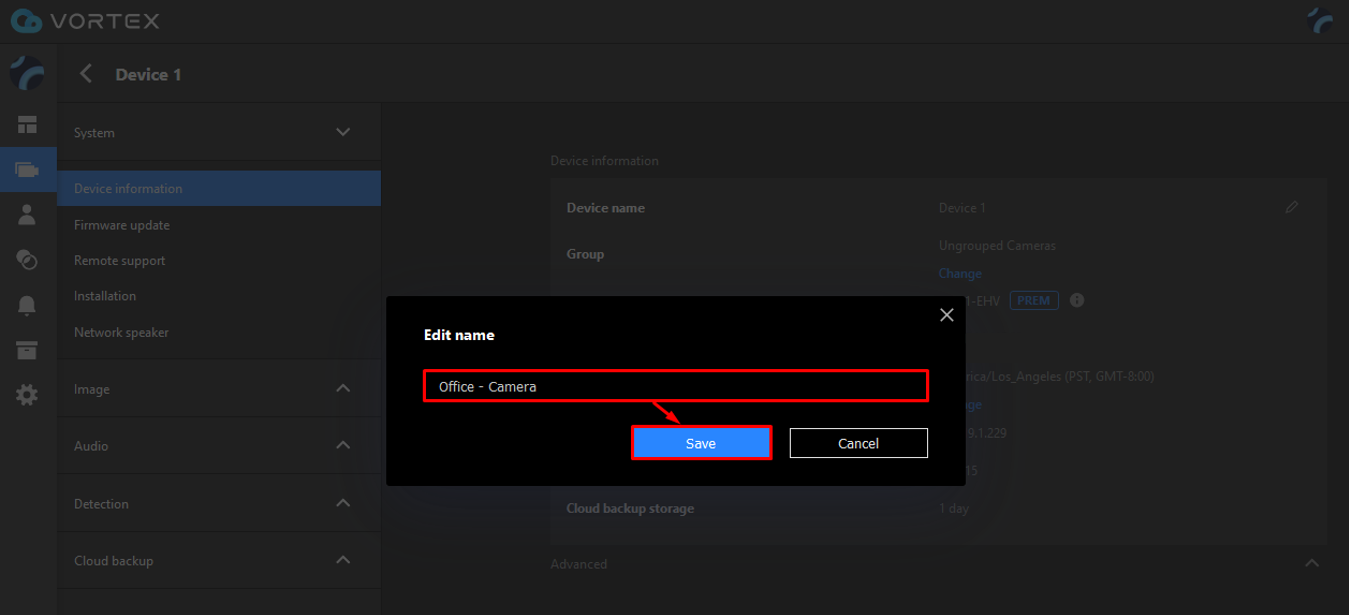Collapse the System section chevron
Viewport: 1349px width, 615px height.
tap(343, 132)
